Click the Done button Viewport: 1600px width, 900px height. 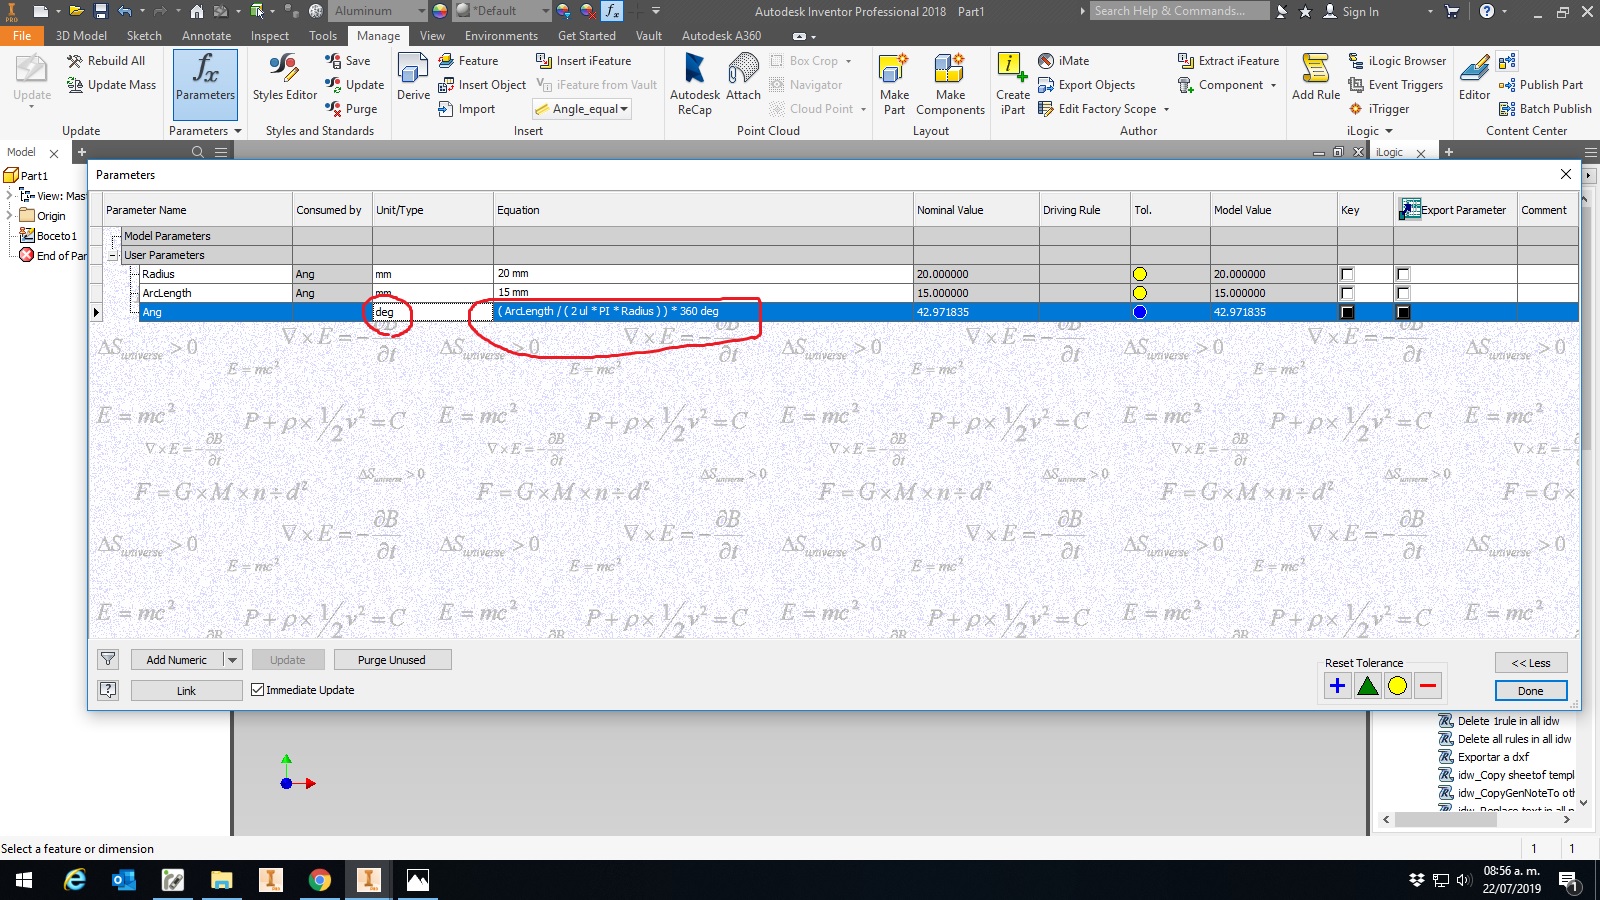pos(1531,691)
